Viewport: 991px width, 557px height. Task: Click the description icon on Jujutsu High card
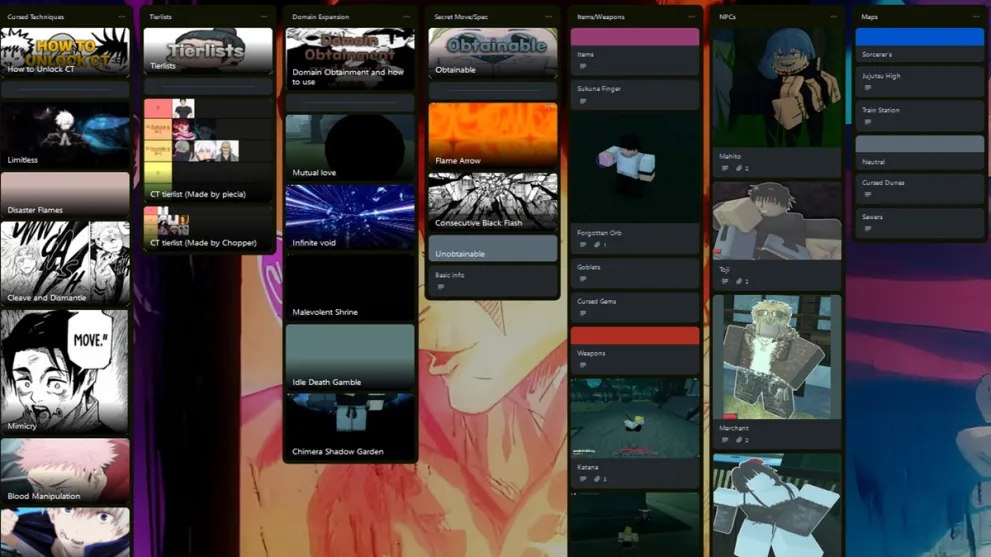(868, 88)
